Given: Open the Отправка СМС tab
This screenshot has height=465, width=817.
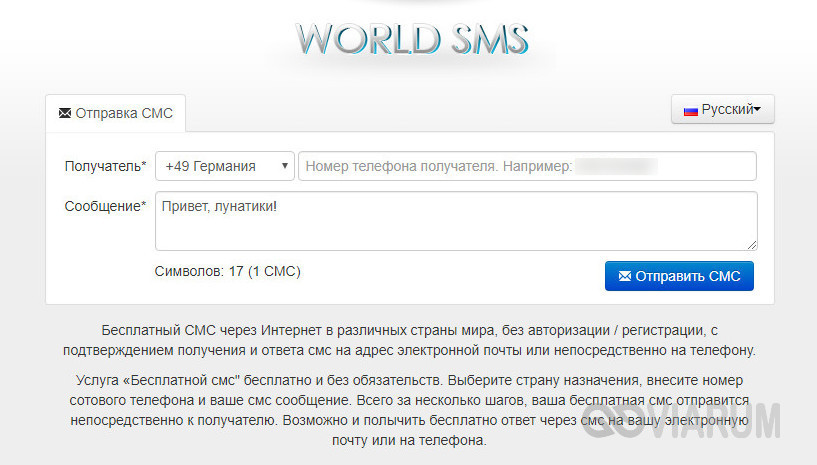Looking at the screenshot, I should [115, 113].
